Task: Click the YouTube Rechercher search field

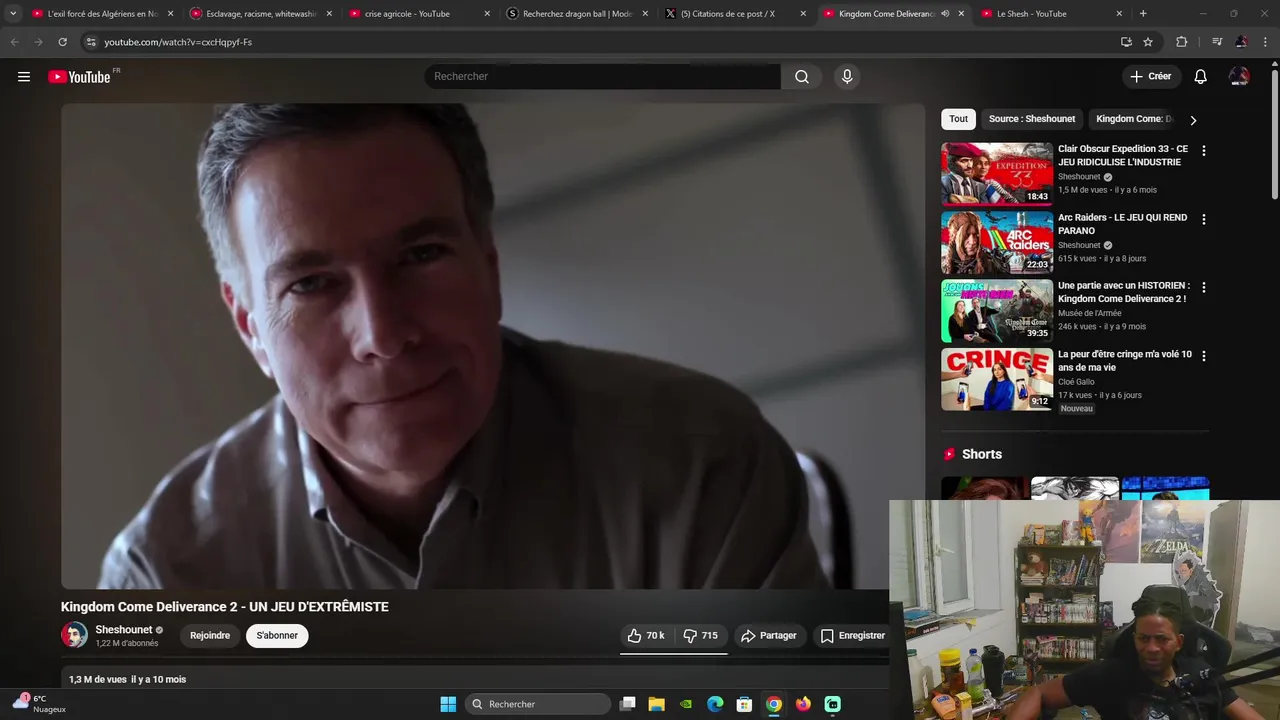Action: click(x=602, y=77)
